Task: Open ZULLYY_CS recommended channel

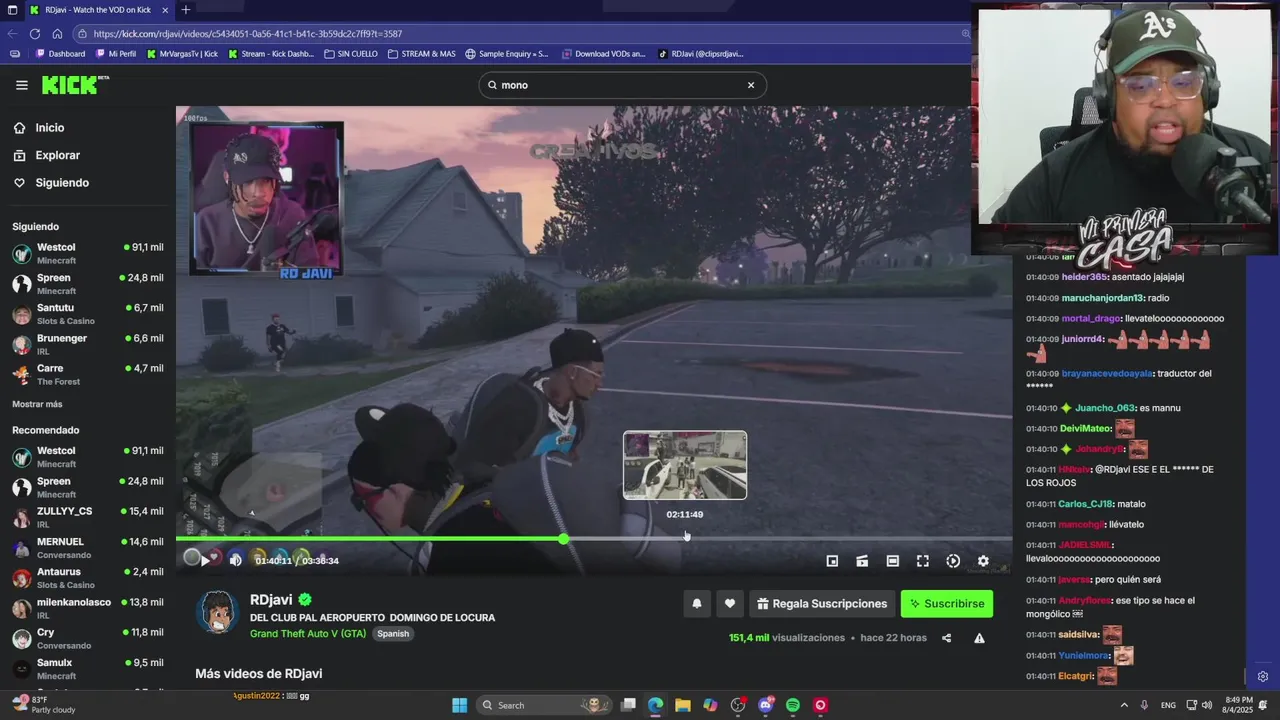Action: point(88,517)
